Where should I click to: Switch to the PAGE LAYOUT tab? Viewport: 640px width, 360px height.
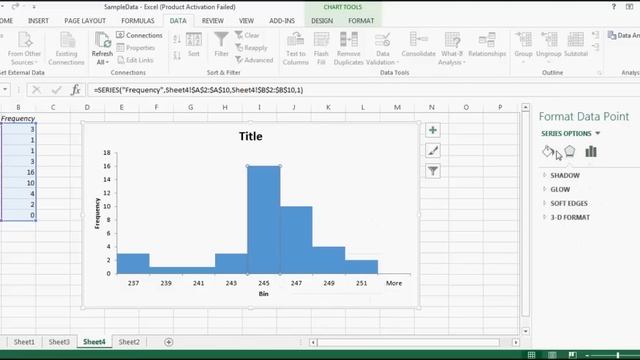point(85,20)
